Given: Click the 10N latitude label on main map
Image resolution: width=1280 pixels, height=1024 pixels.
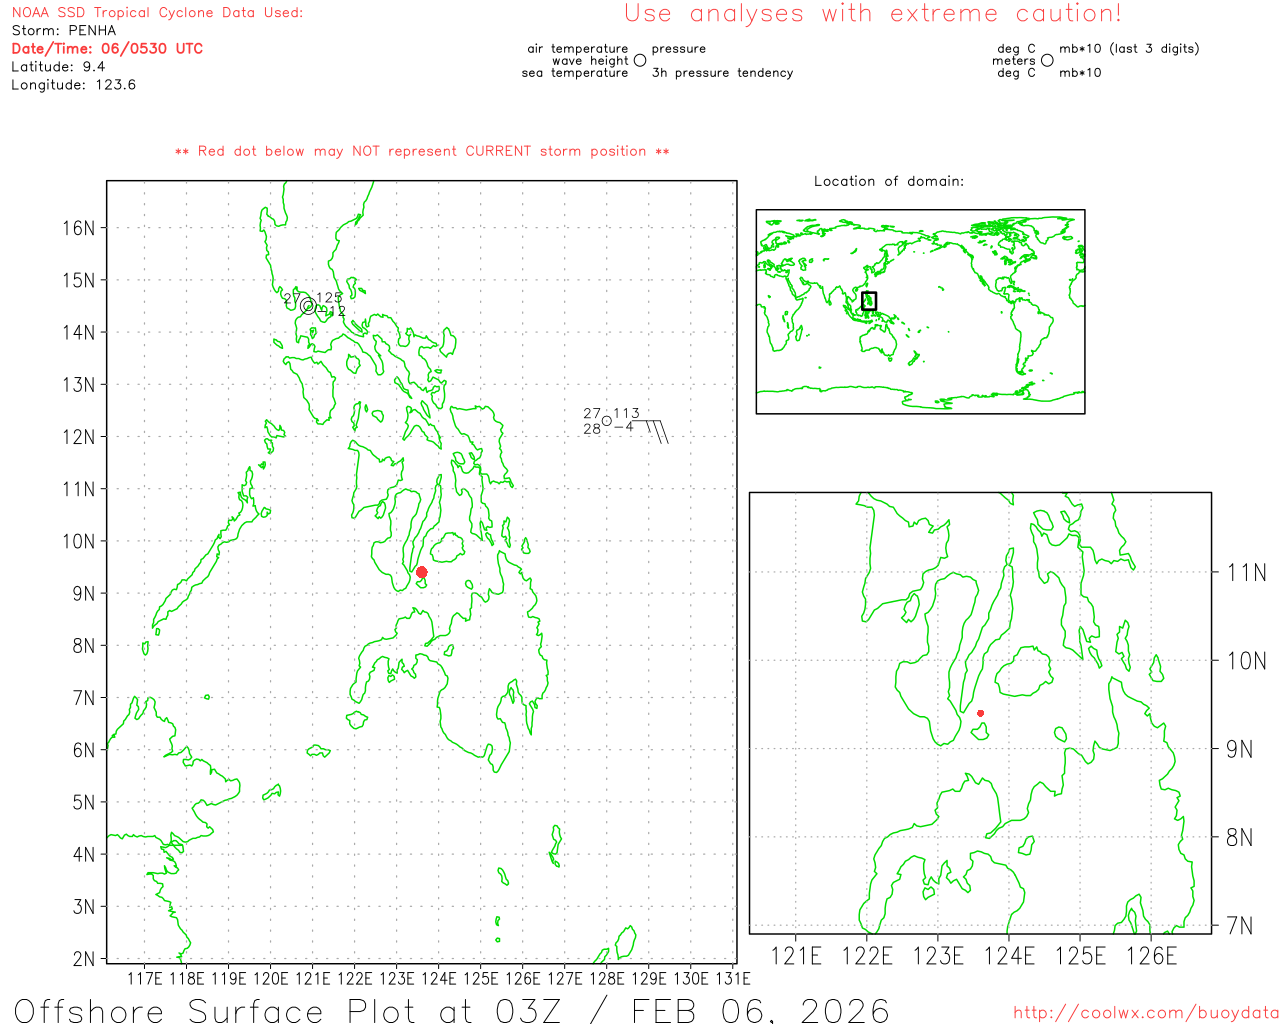Looking at the screenshot, I should pos(78,541).
